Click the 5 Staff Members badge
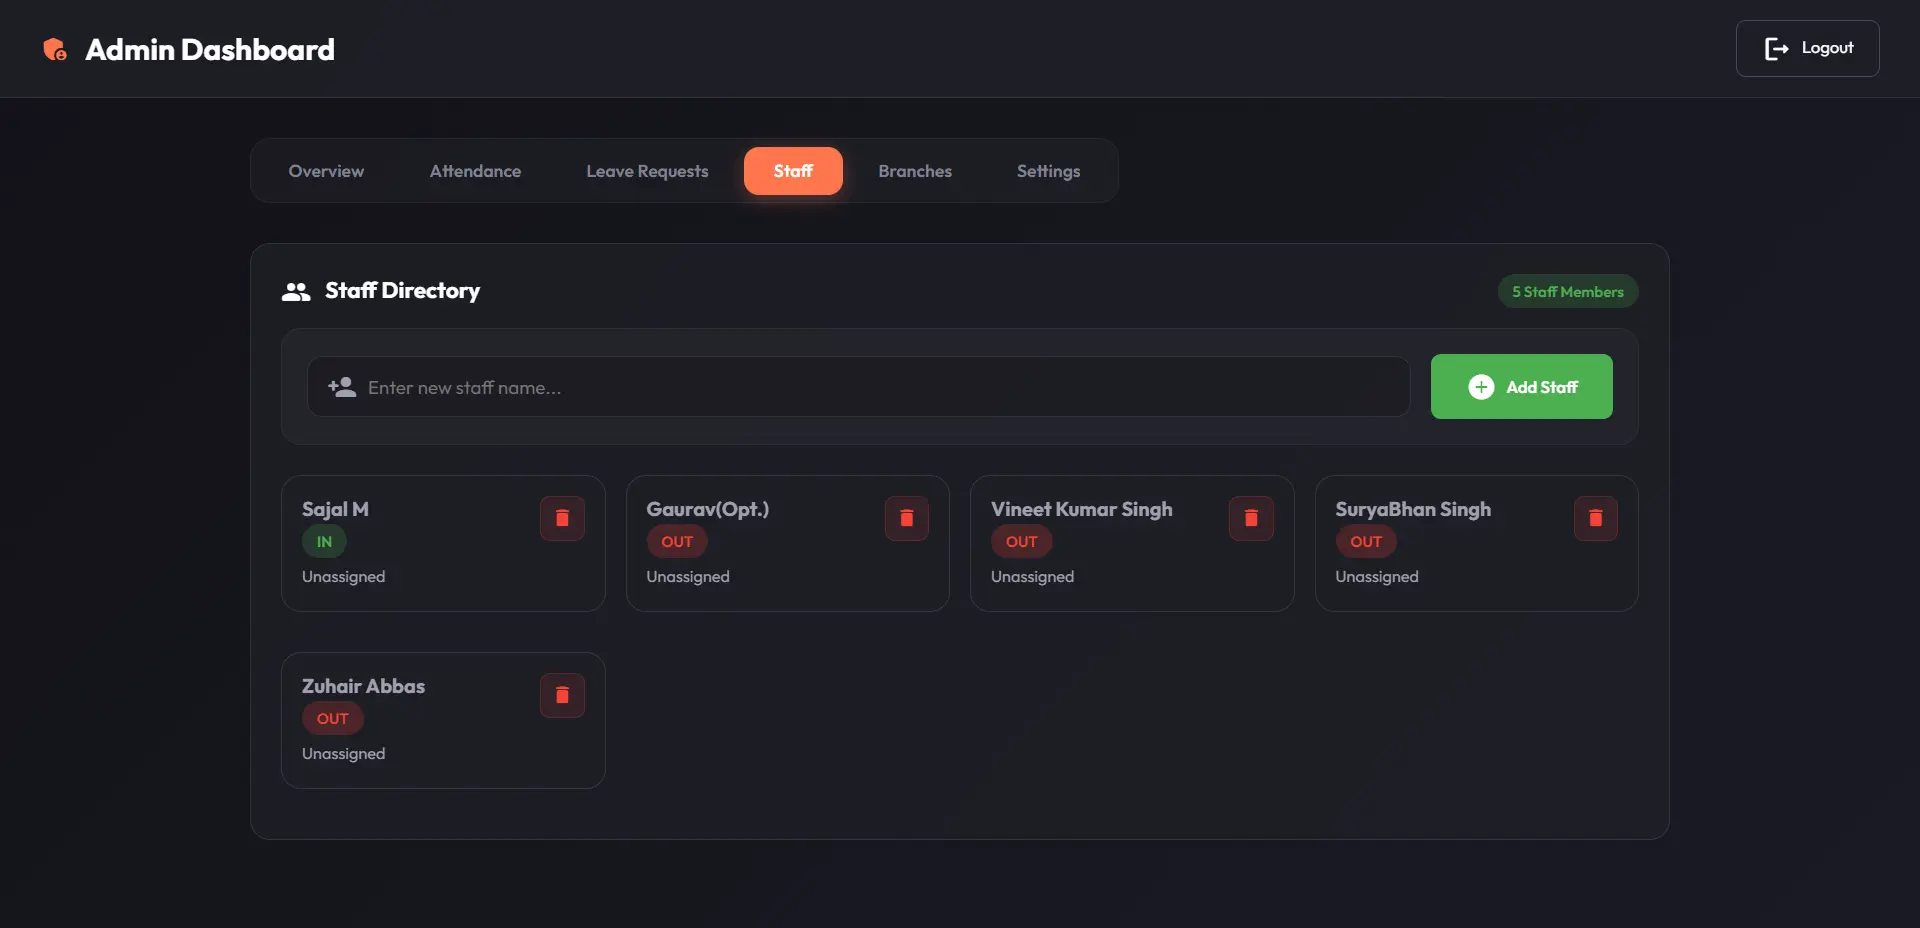This screenshot has width=1920, height=928. [x=1567, y=291]
